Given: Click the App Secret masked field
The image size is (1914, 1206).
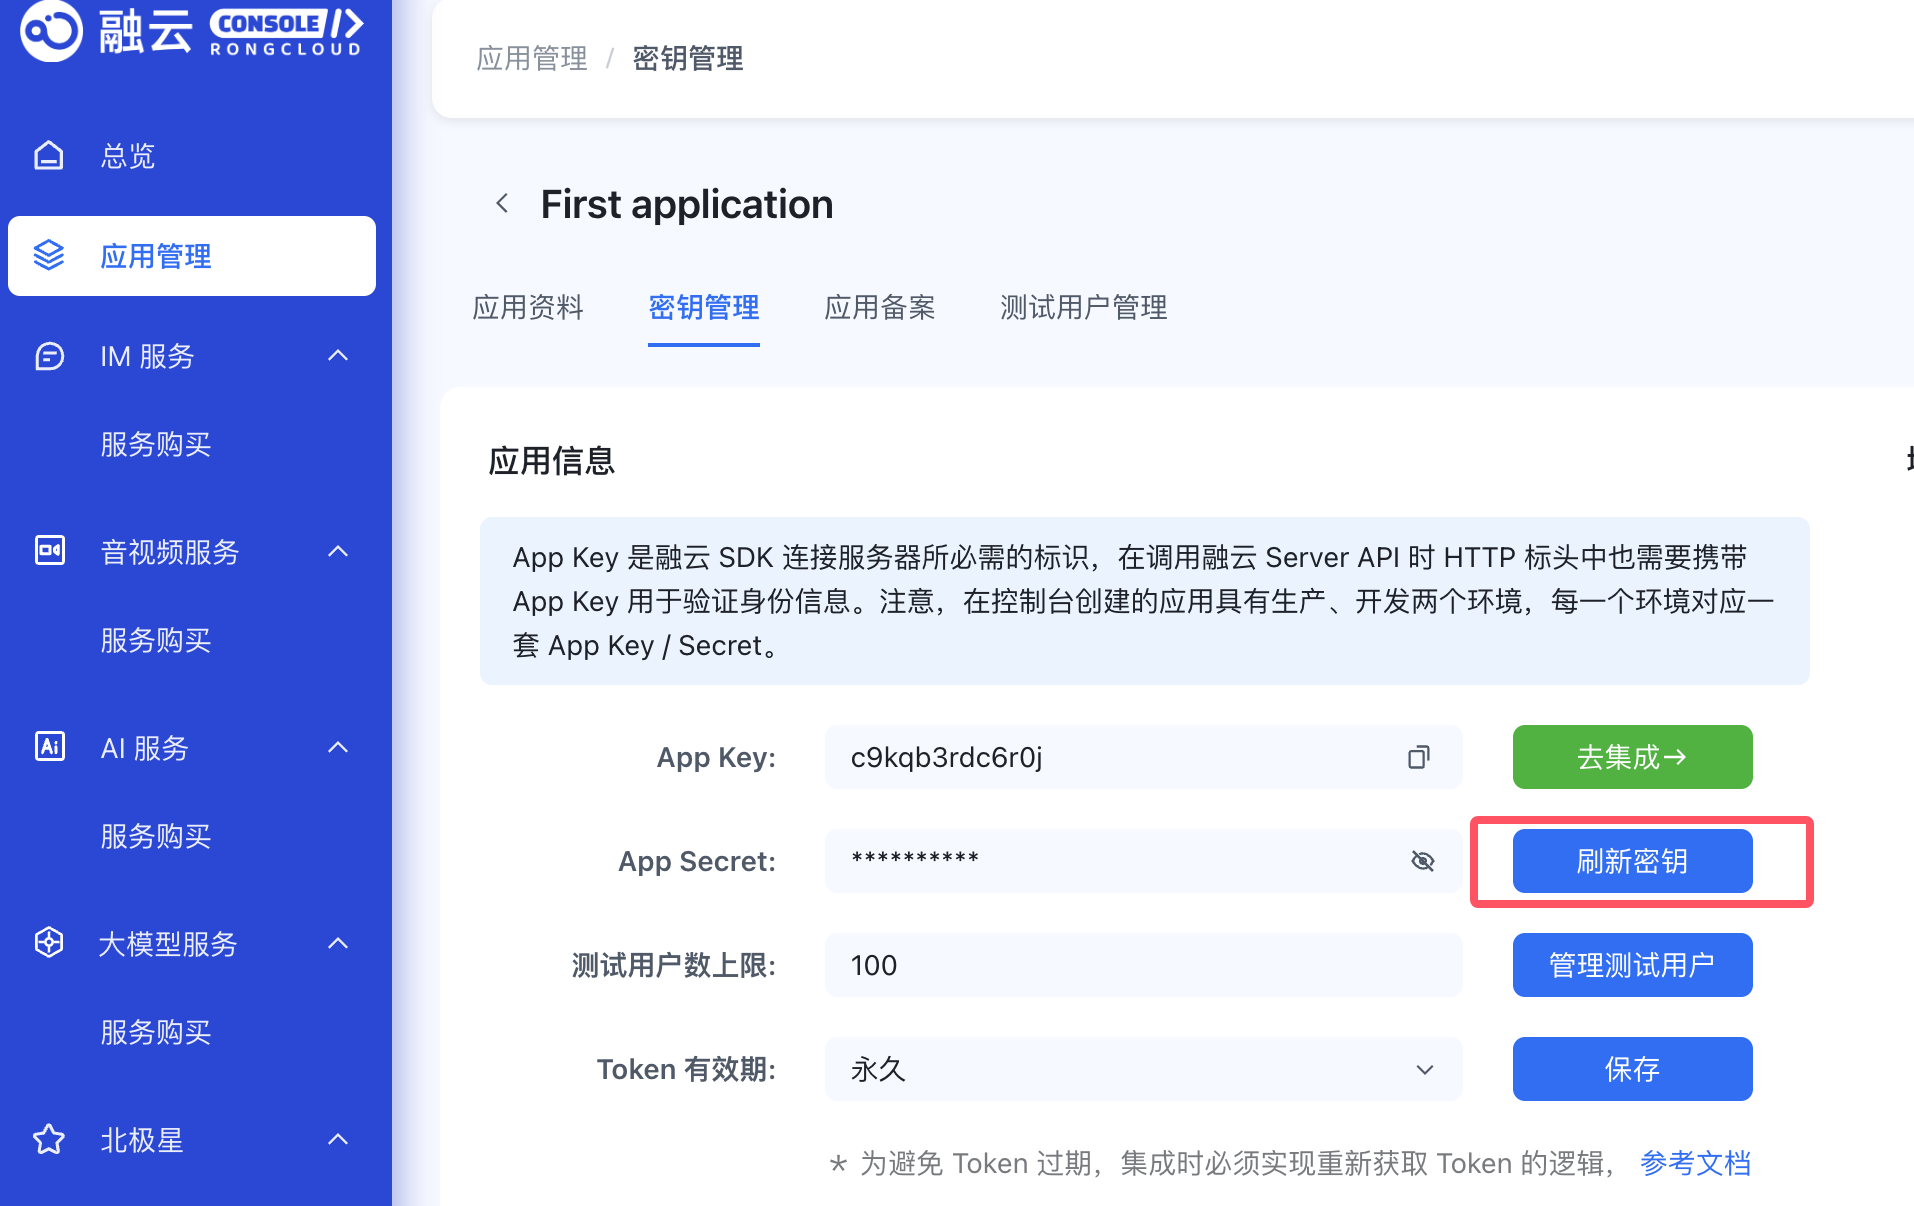Looking at the screenshot, I should point(1143,861).
